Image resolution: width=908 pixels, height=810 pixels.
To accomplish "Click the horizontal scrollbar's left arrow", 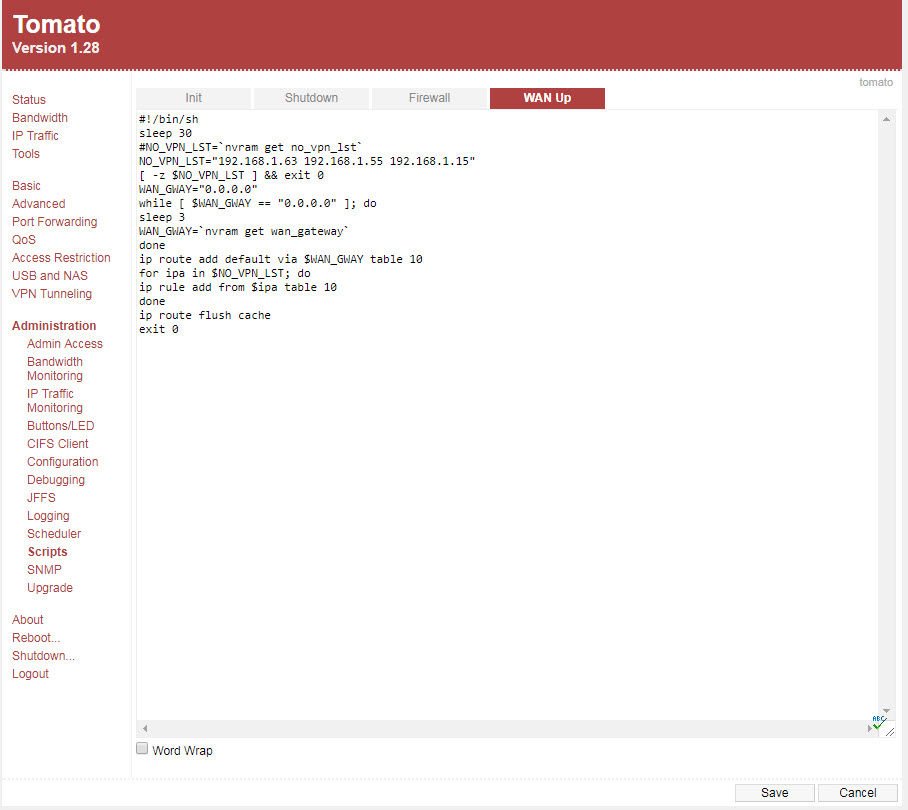I will (145, 728).
